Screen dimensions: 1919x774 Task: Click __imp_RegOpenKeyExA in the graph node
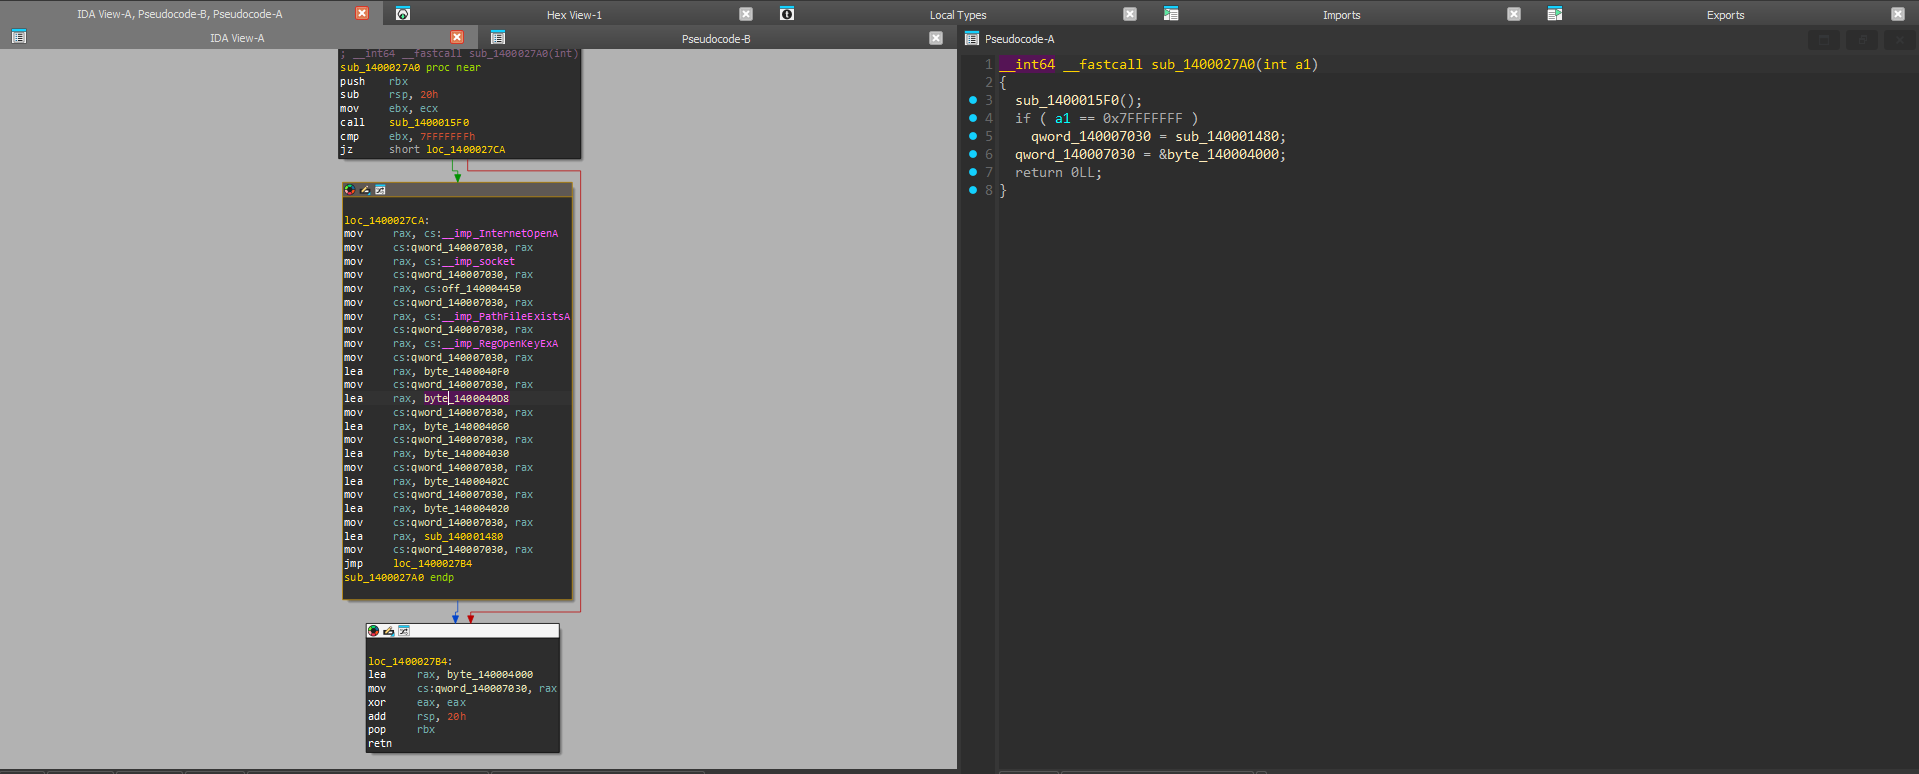click(500, 344)
